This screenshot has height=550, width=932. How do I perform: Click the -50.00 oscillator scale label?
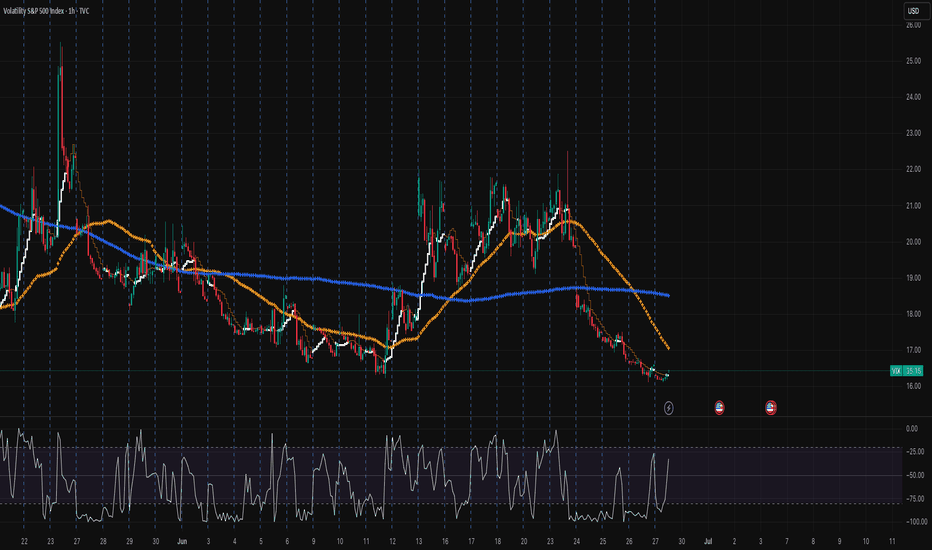coord(915,475)
